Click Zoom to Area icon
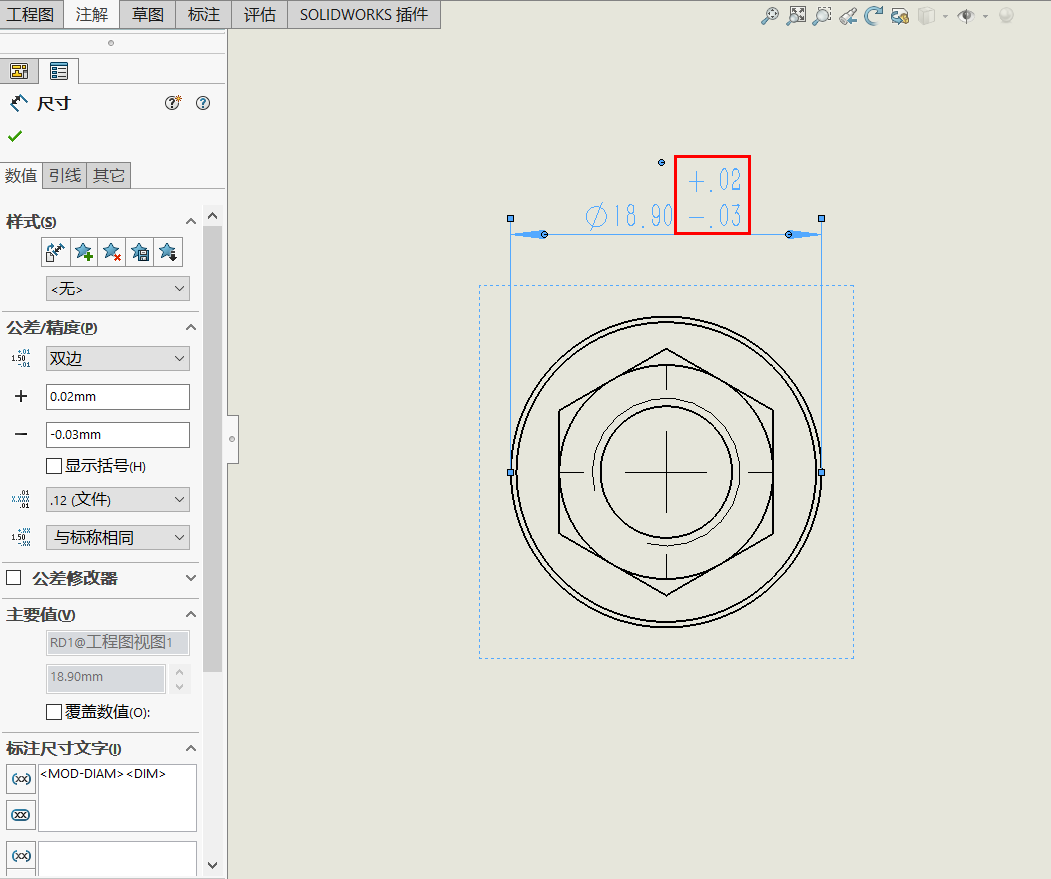This screenshot has width=1051, height=879. tap(822, 15)
